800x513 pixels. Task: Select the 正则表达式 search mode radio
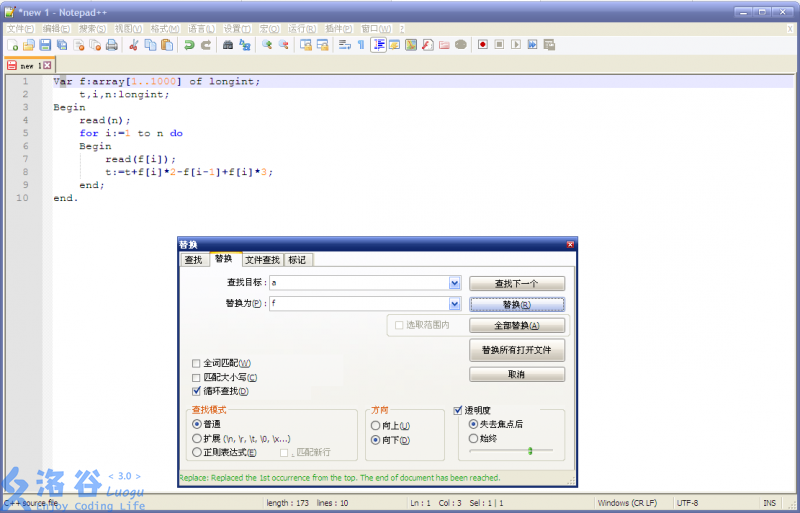point(197,452)
